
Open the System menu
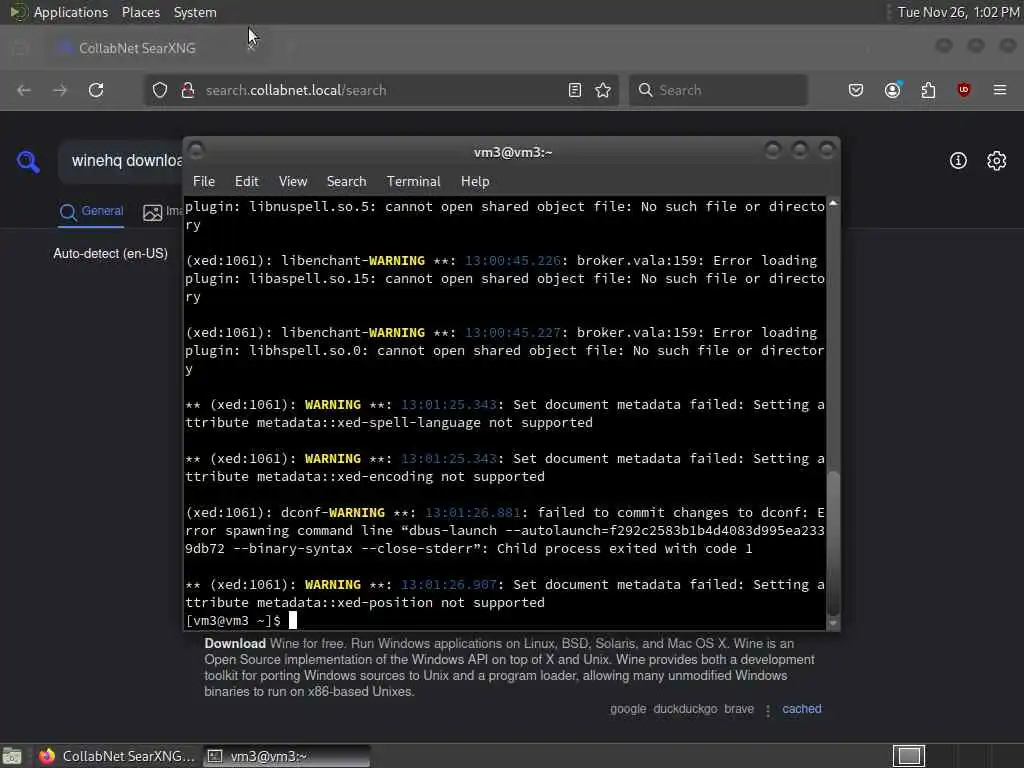tap(195, 12)
